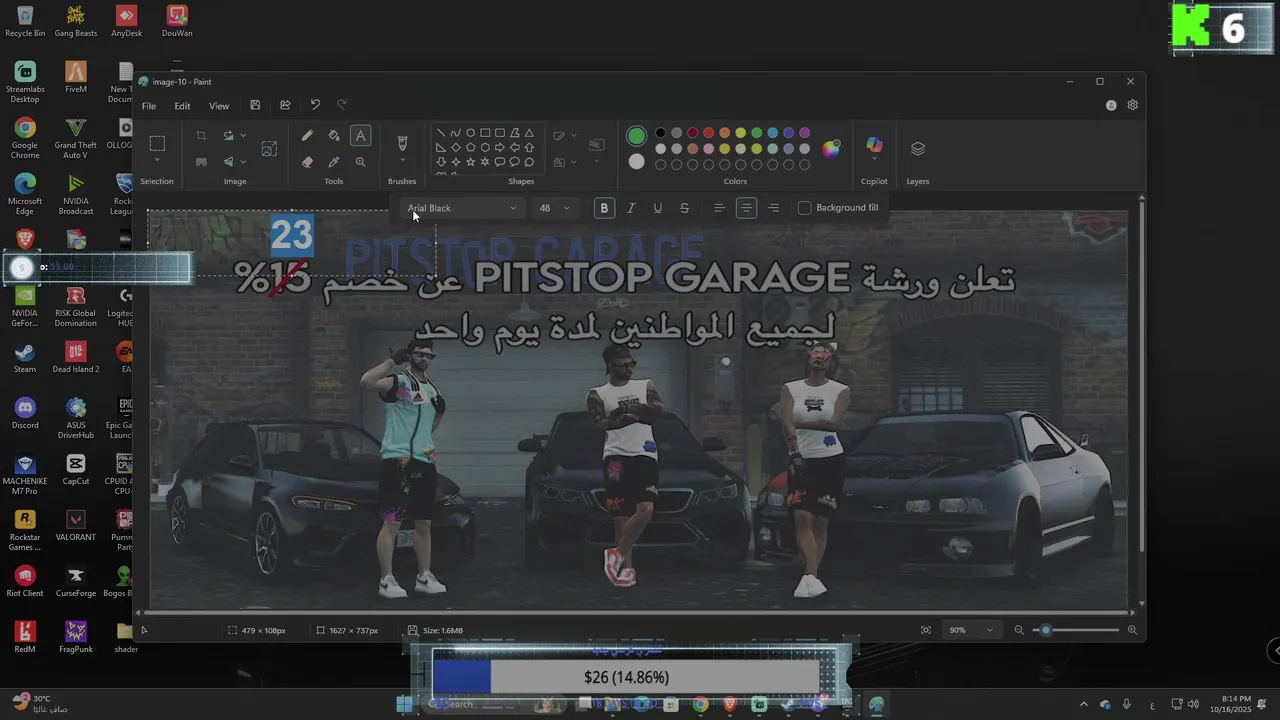Pick the black palette color
1280x720 pixels.
tap(660, 133)
